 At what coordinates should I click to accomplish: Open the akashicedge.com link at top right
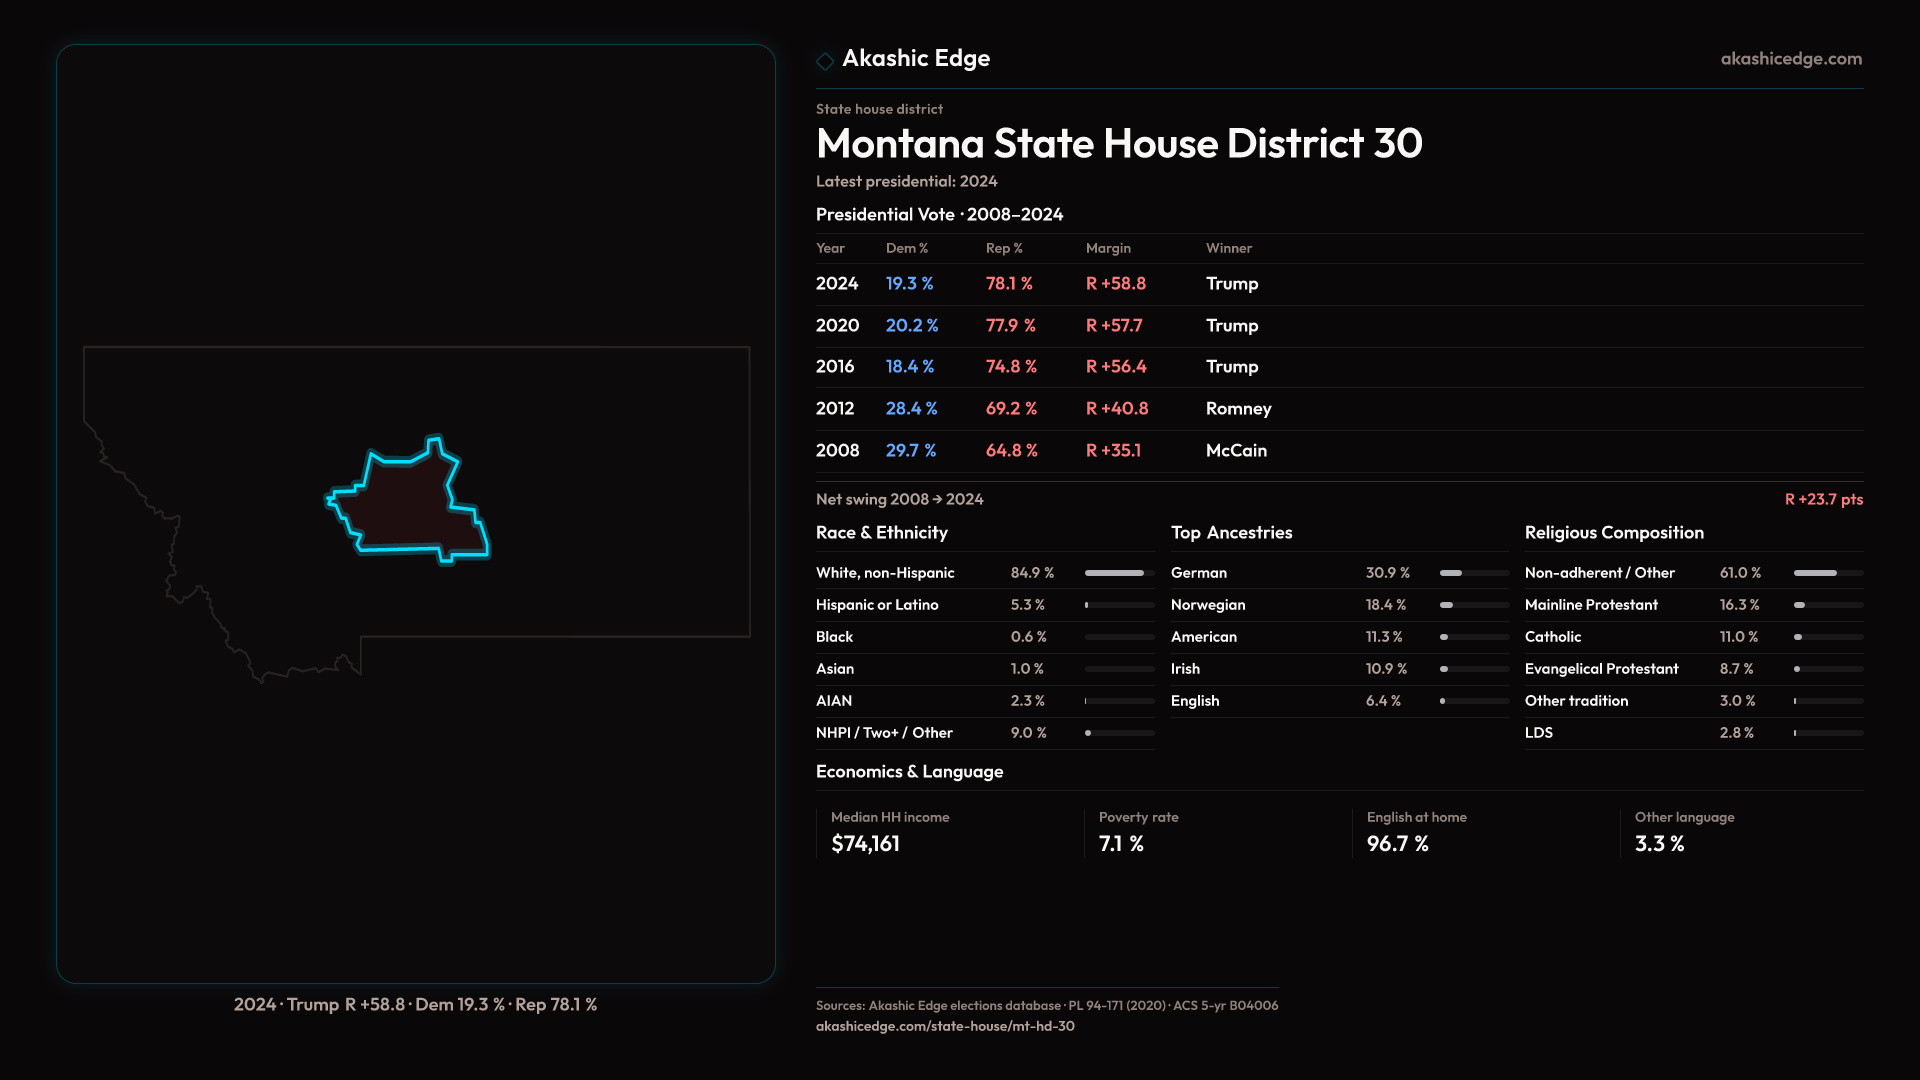click(x=1790, y=59)
